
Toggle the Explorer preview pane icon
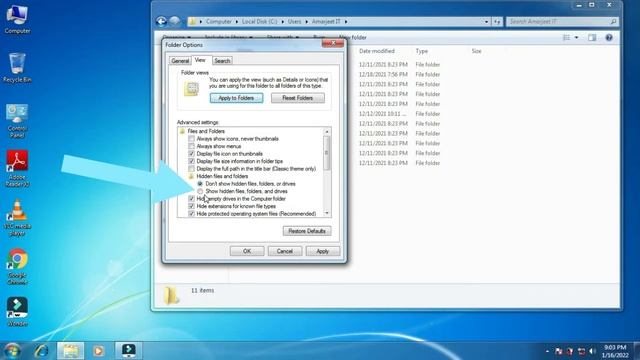592,38
